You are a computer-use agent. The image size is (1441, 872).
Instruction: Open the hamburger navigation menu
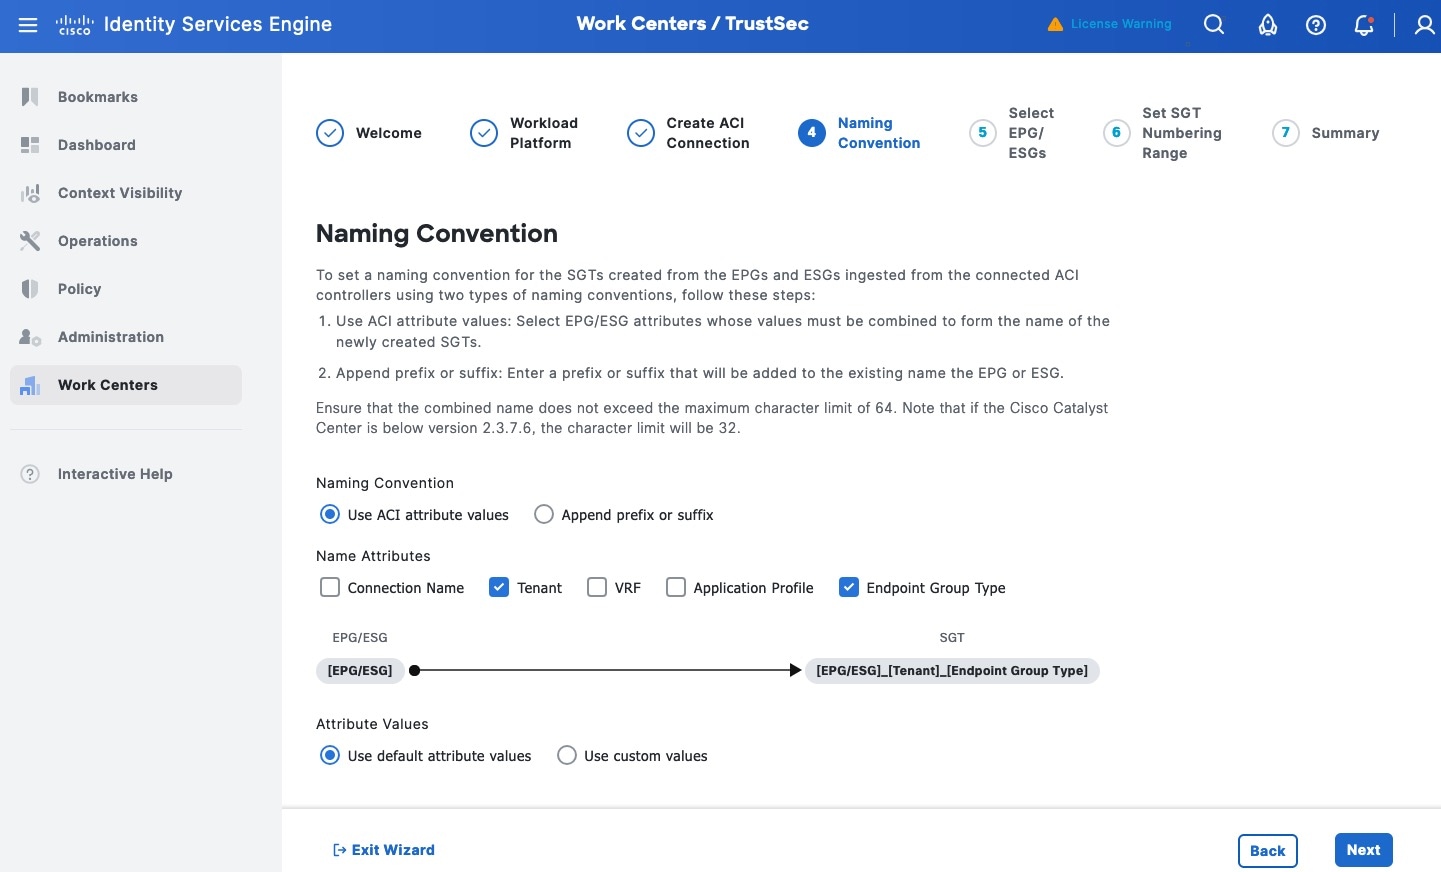[x=28, y=24]
